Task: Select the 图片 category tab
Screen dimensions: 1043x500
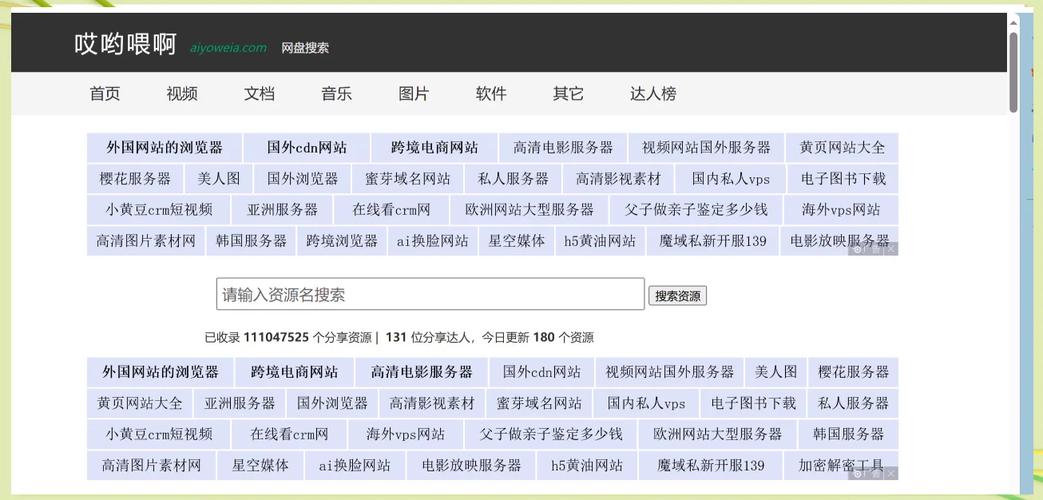Action: tap(414, 94)
